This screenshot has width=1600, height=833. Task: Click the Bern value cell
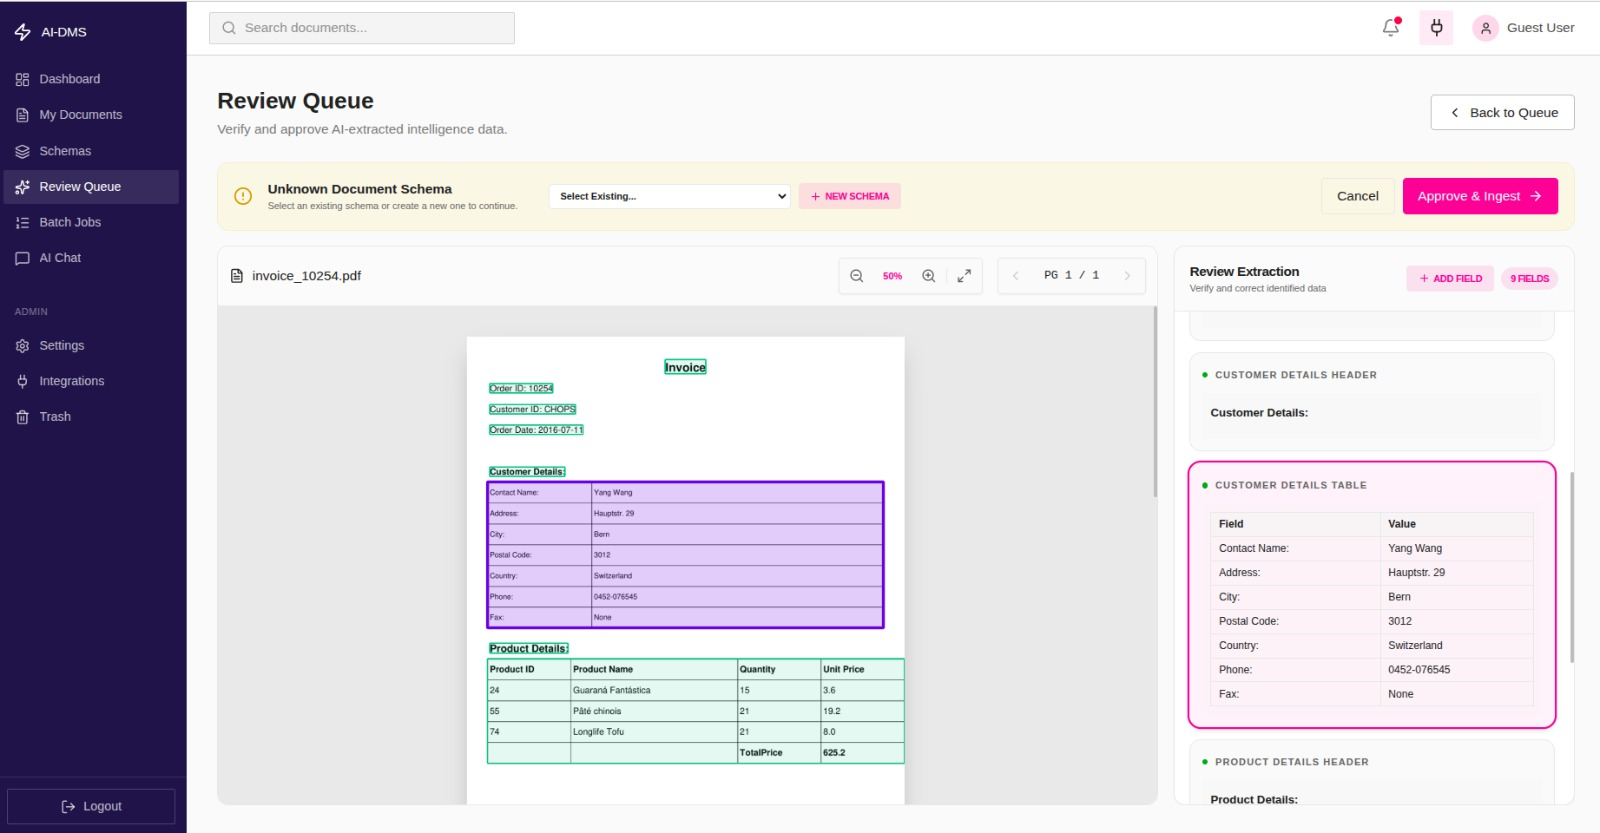pos(1456,597)
